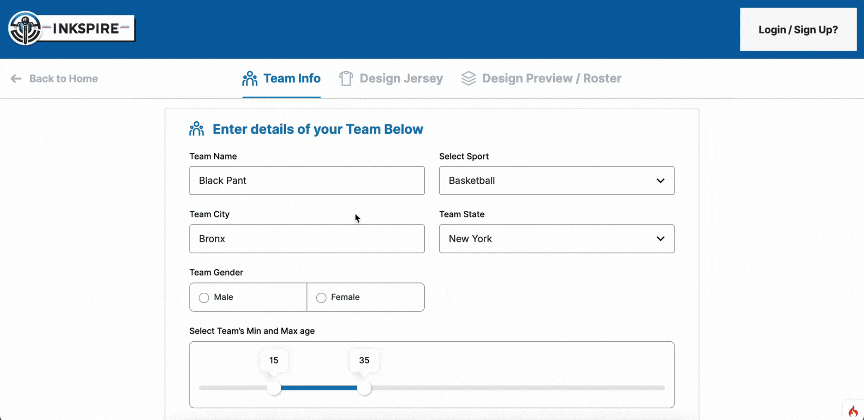
Task: Click the Design Preview layers icon
Action: point(468,78)
